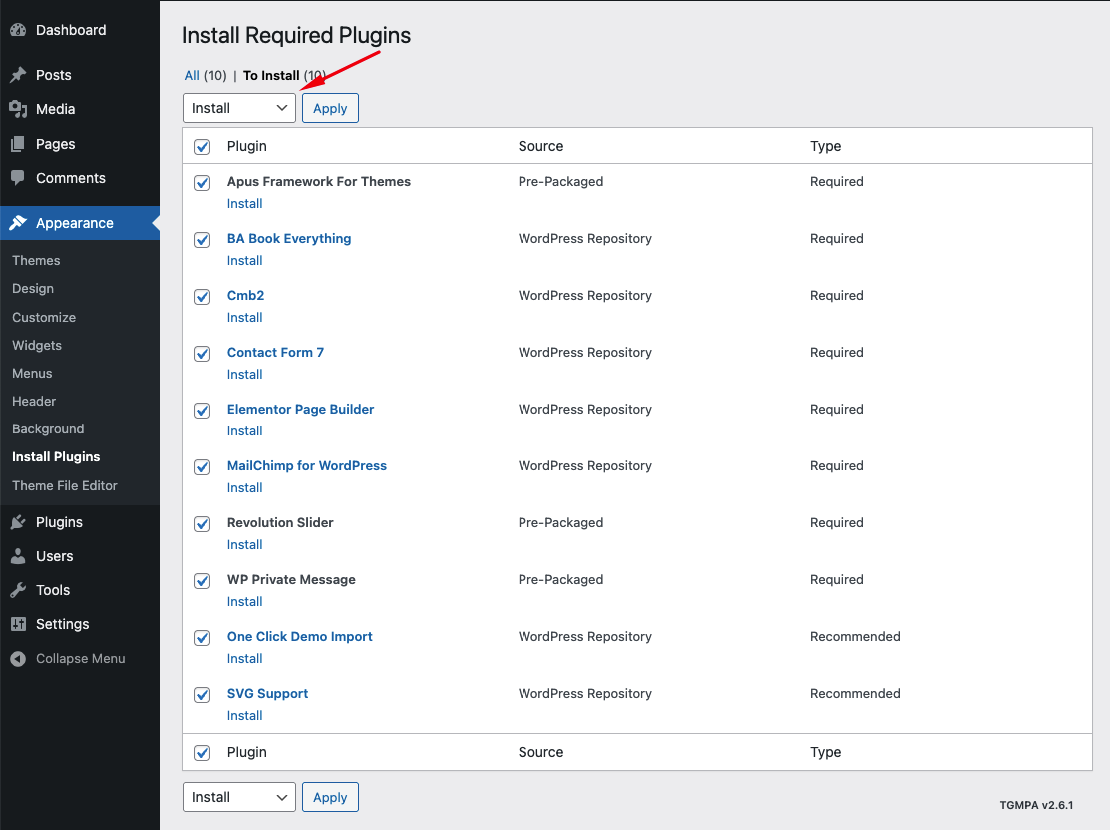Open the Settings sliders icon
This screenshot has height=830, width=1110.
click(18, 624)
